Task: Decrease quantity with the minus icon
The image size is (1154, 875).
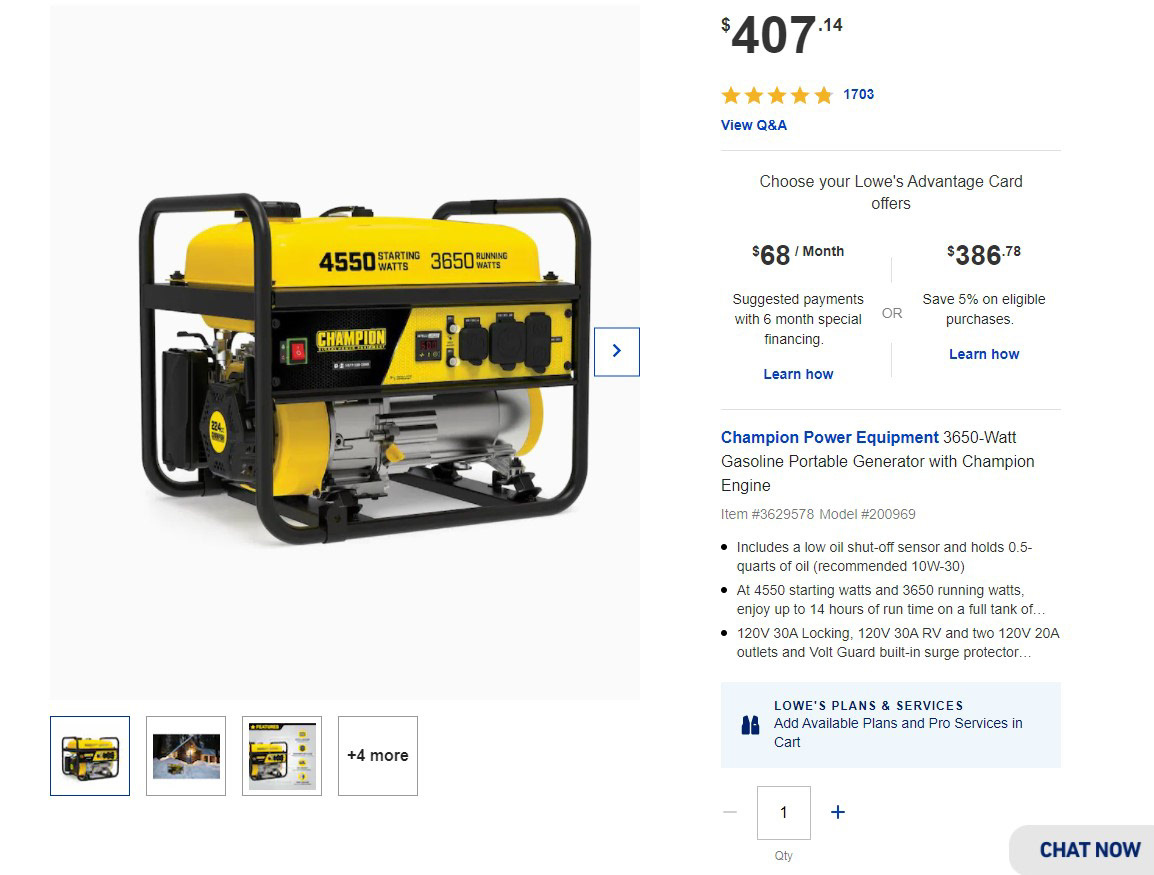Action: (730, 812)
